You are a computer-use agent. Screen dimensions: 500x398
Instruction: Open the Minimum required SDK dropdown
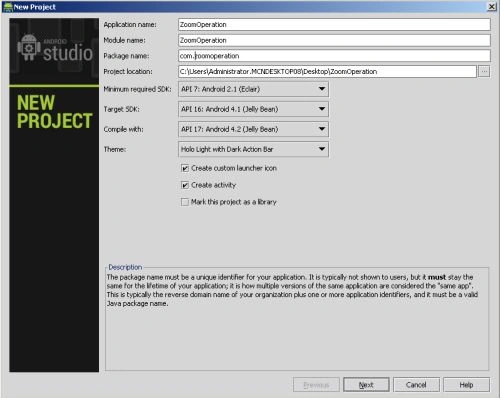[x=253, y=89]
